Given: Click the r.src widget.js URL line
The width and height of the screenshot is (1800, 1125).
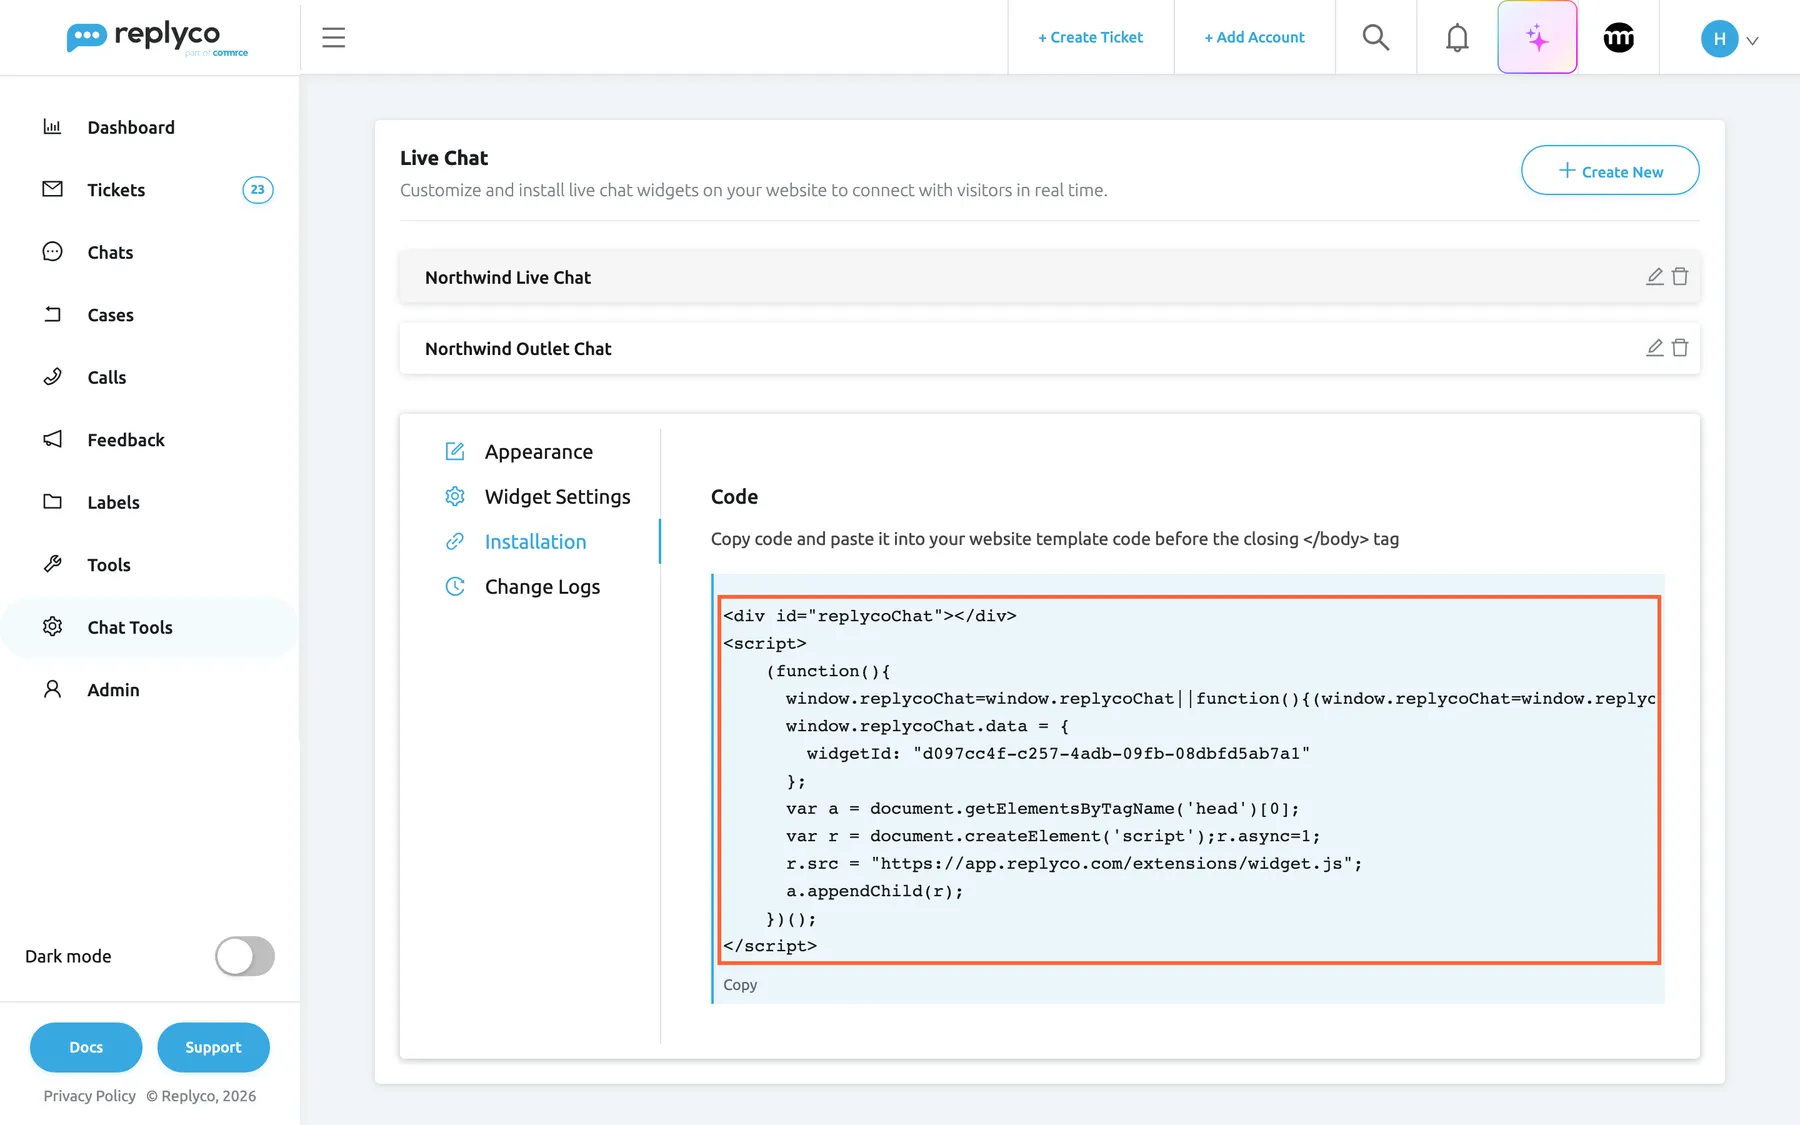Looking at the screenshot, I should [1074, 864].
